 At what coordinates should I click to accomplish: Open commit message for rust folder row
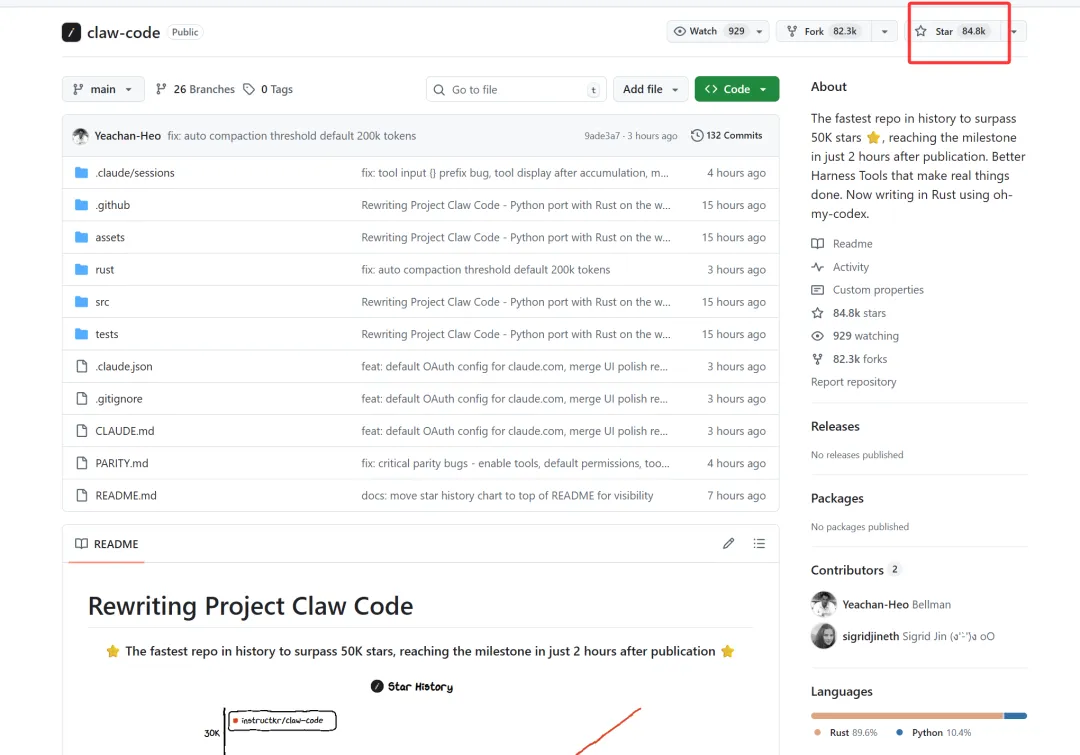click(x=486, y=269)
